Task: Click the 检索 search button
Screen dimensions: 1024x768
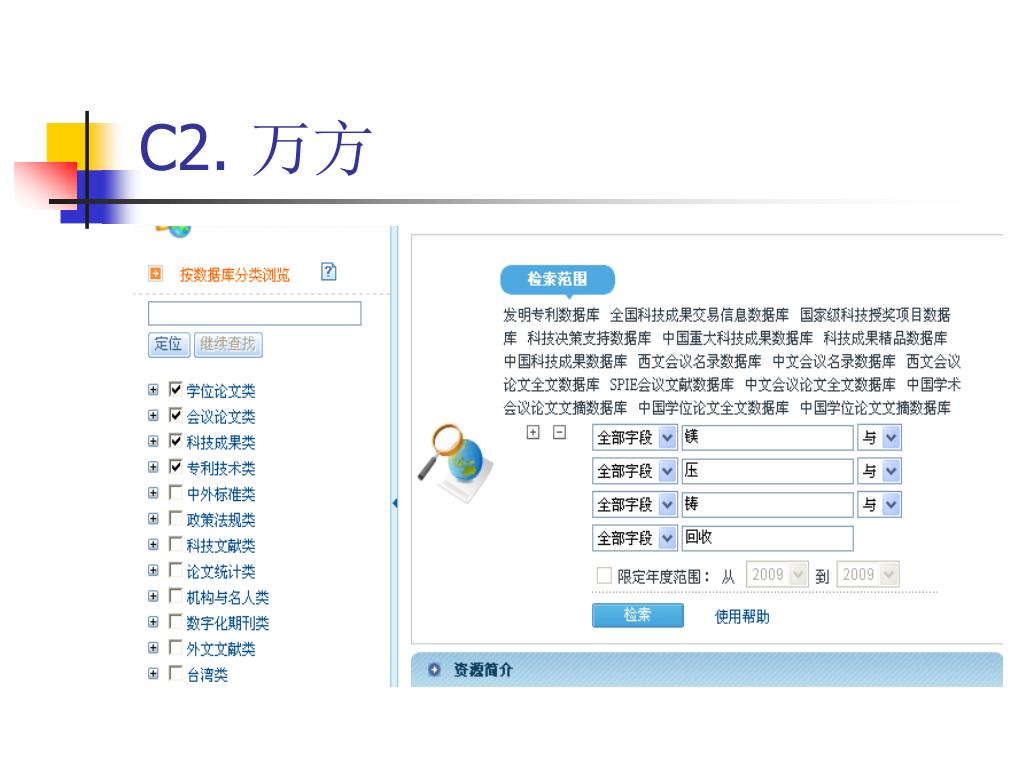Action: pyautogui.click(x=637, y=615)
